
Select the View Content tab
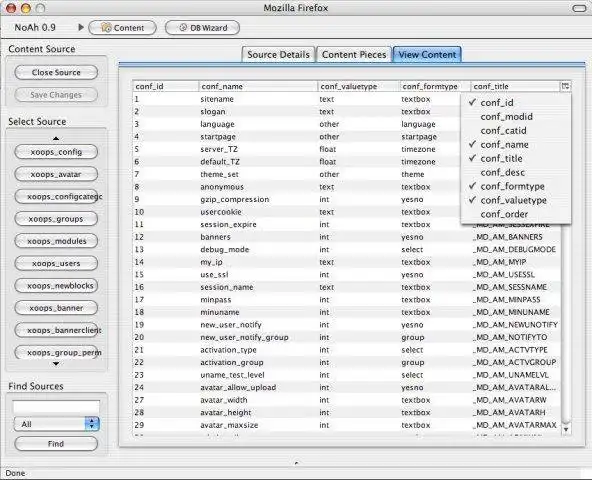(427, 54)
